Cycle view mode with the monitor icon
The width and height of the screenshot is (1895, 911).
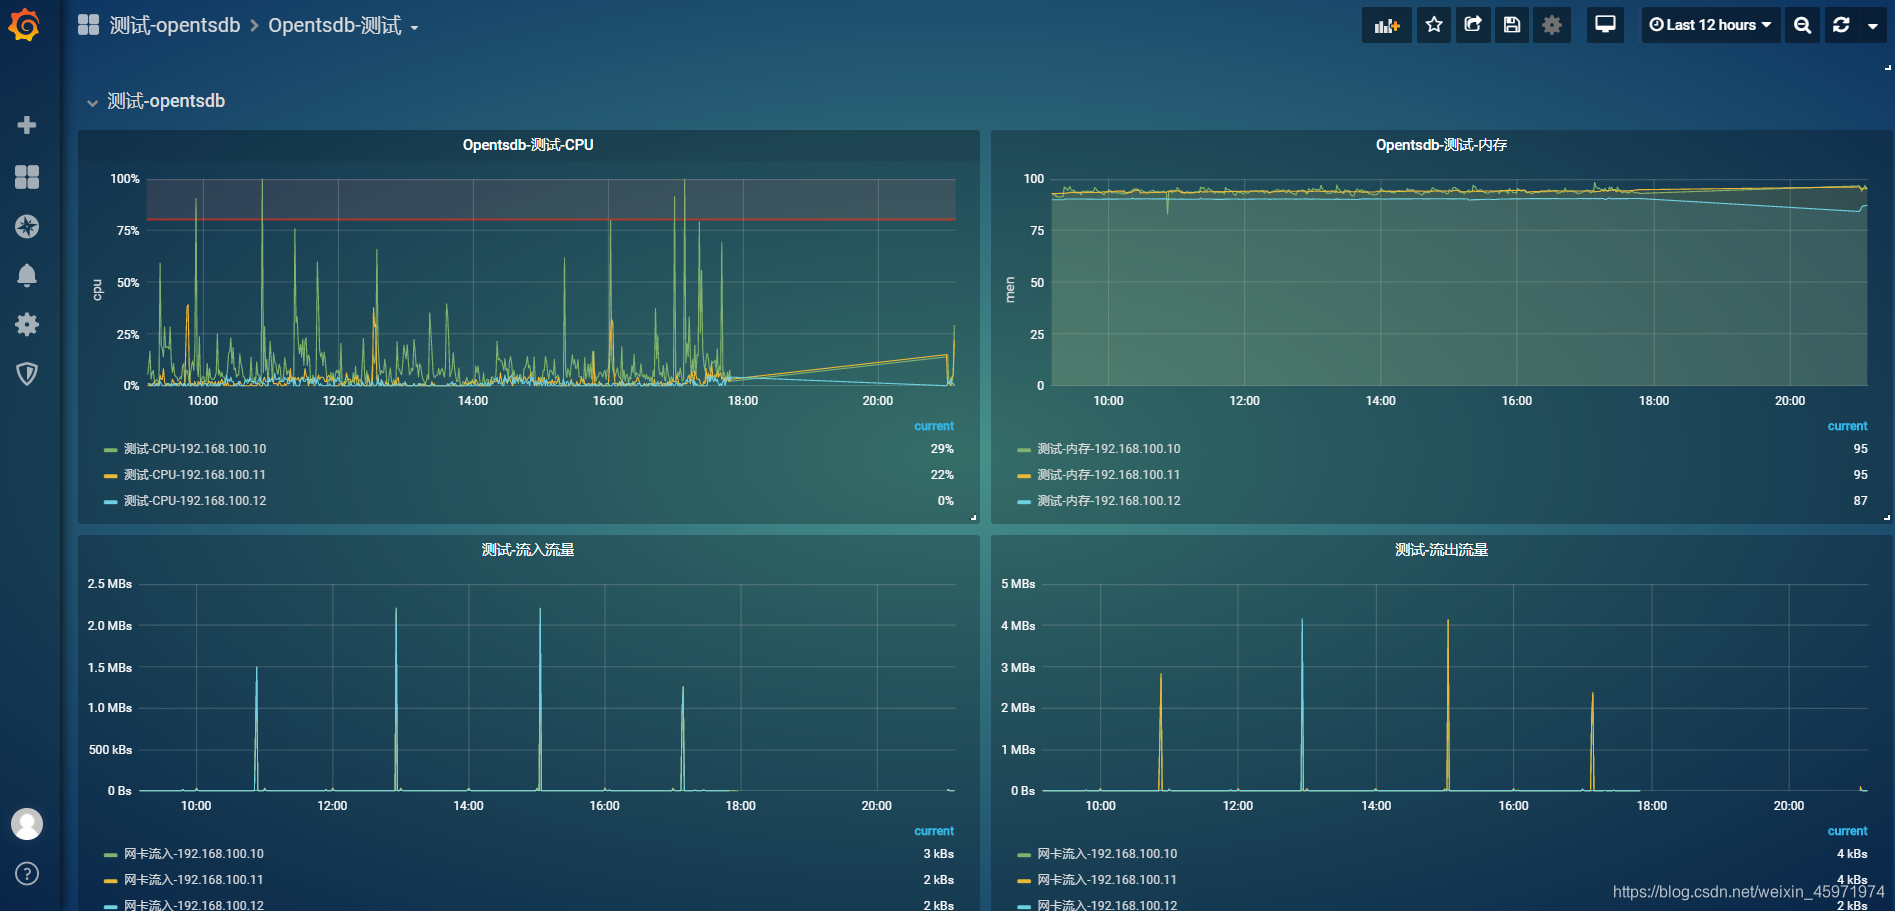tap(1605, 25)
